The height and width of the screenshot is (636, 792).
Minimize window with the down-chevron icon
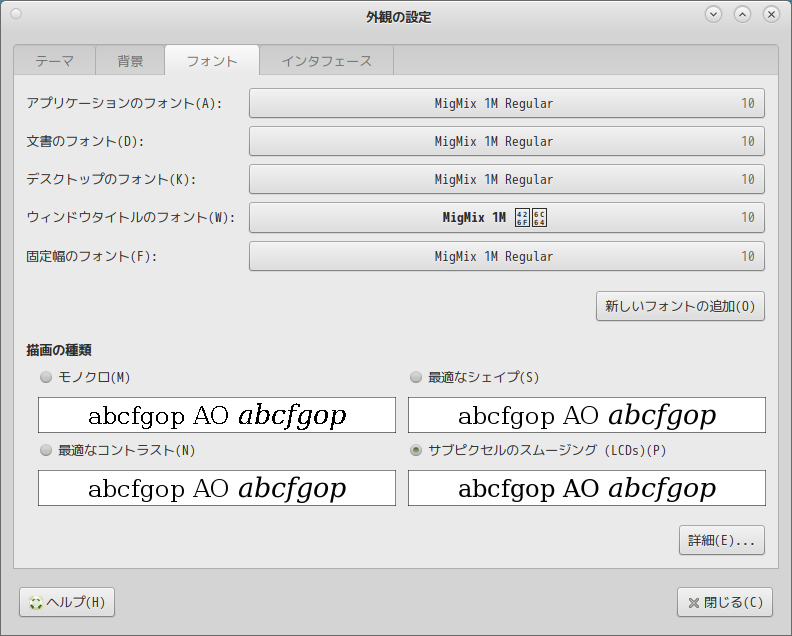coord(713,15)
